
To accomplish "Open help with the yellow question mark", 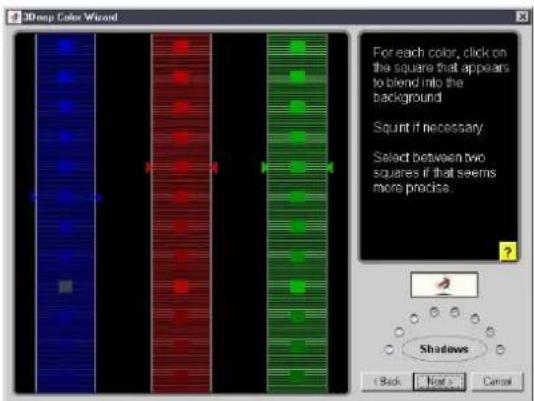I will (x=508, y=252).
